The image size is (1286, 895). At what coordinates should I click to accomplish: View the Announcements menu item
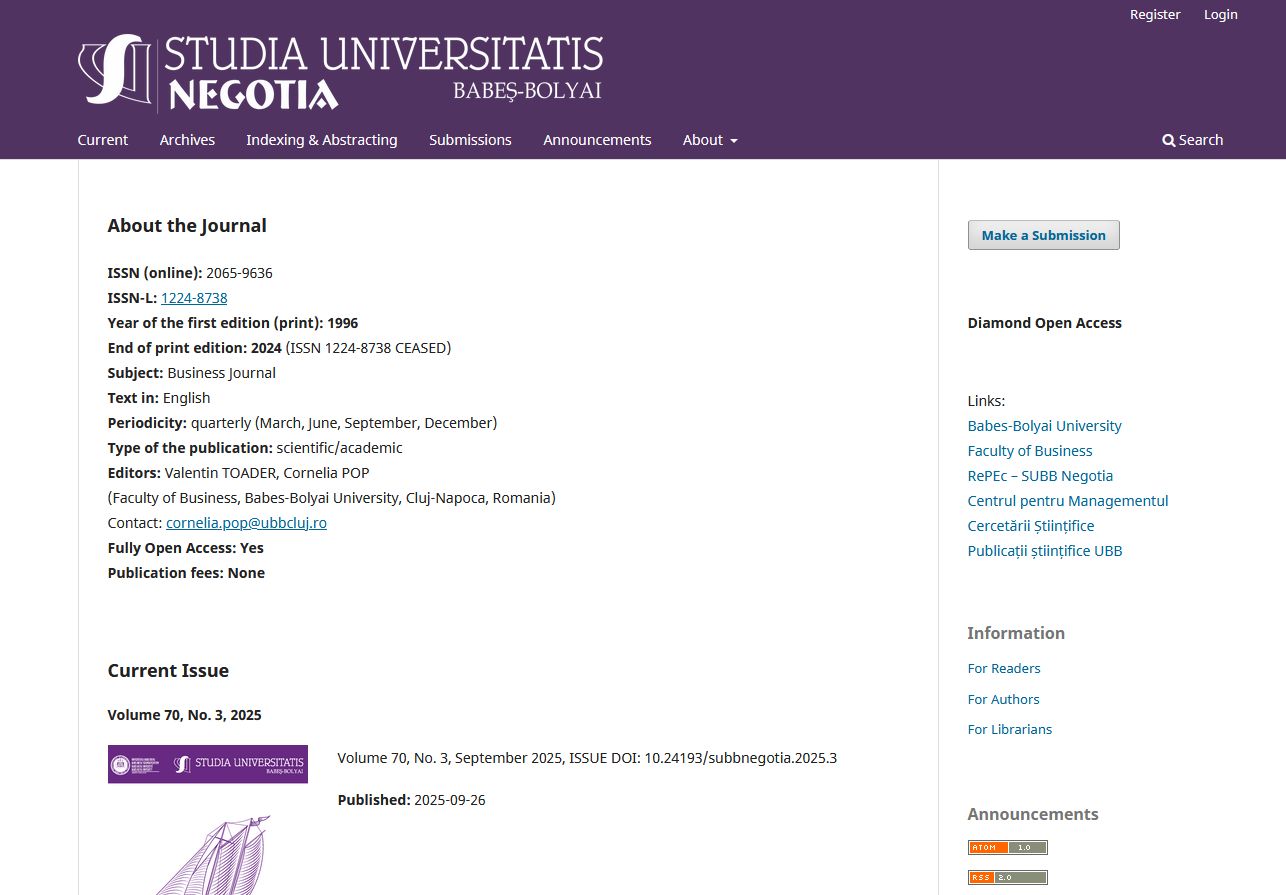click(597, 140)
